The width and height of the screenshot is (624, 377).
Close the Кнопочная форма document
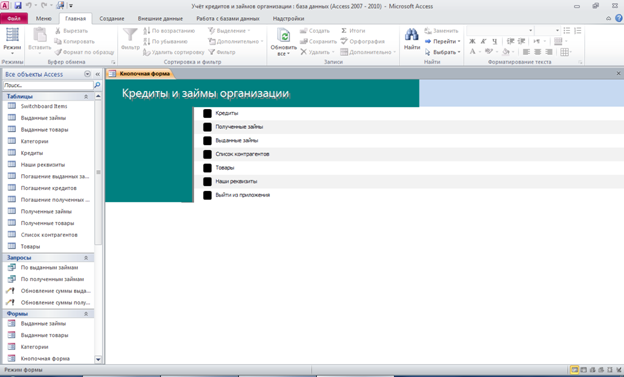618,73
